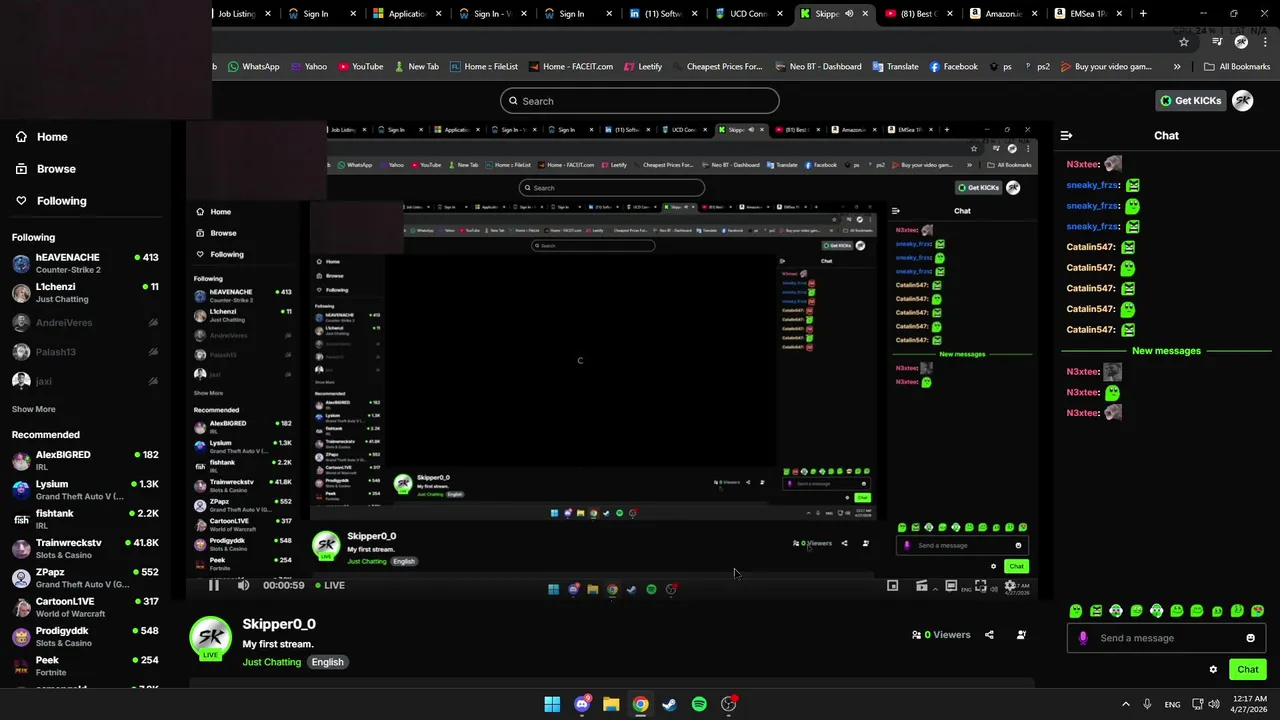1280x720 pixels.
Task: Mute the stream volume speaker icon
Action: click(243, 585)
